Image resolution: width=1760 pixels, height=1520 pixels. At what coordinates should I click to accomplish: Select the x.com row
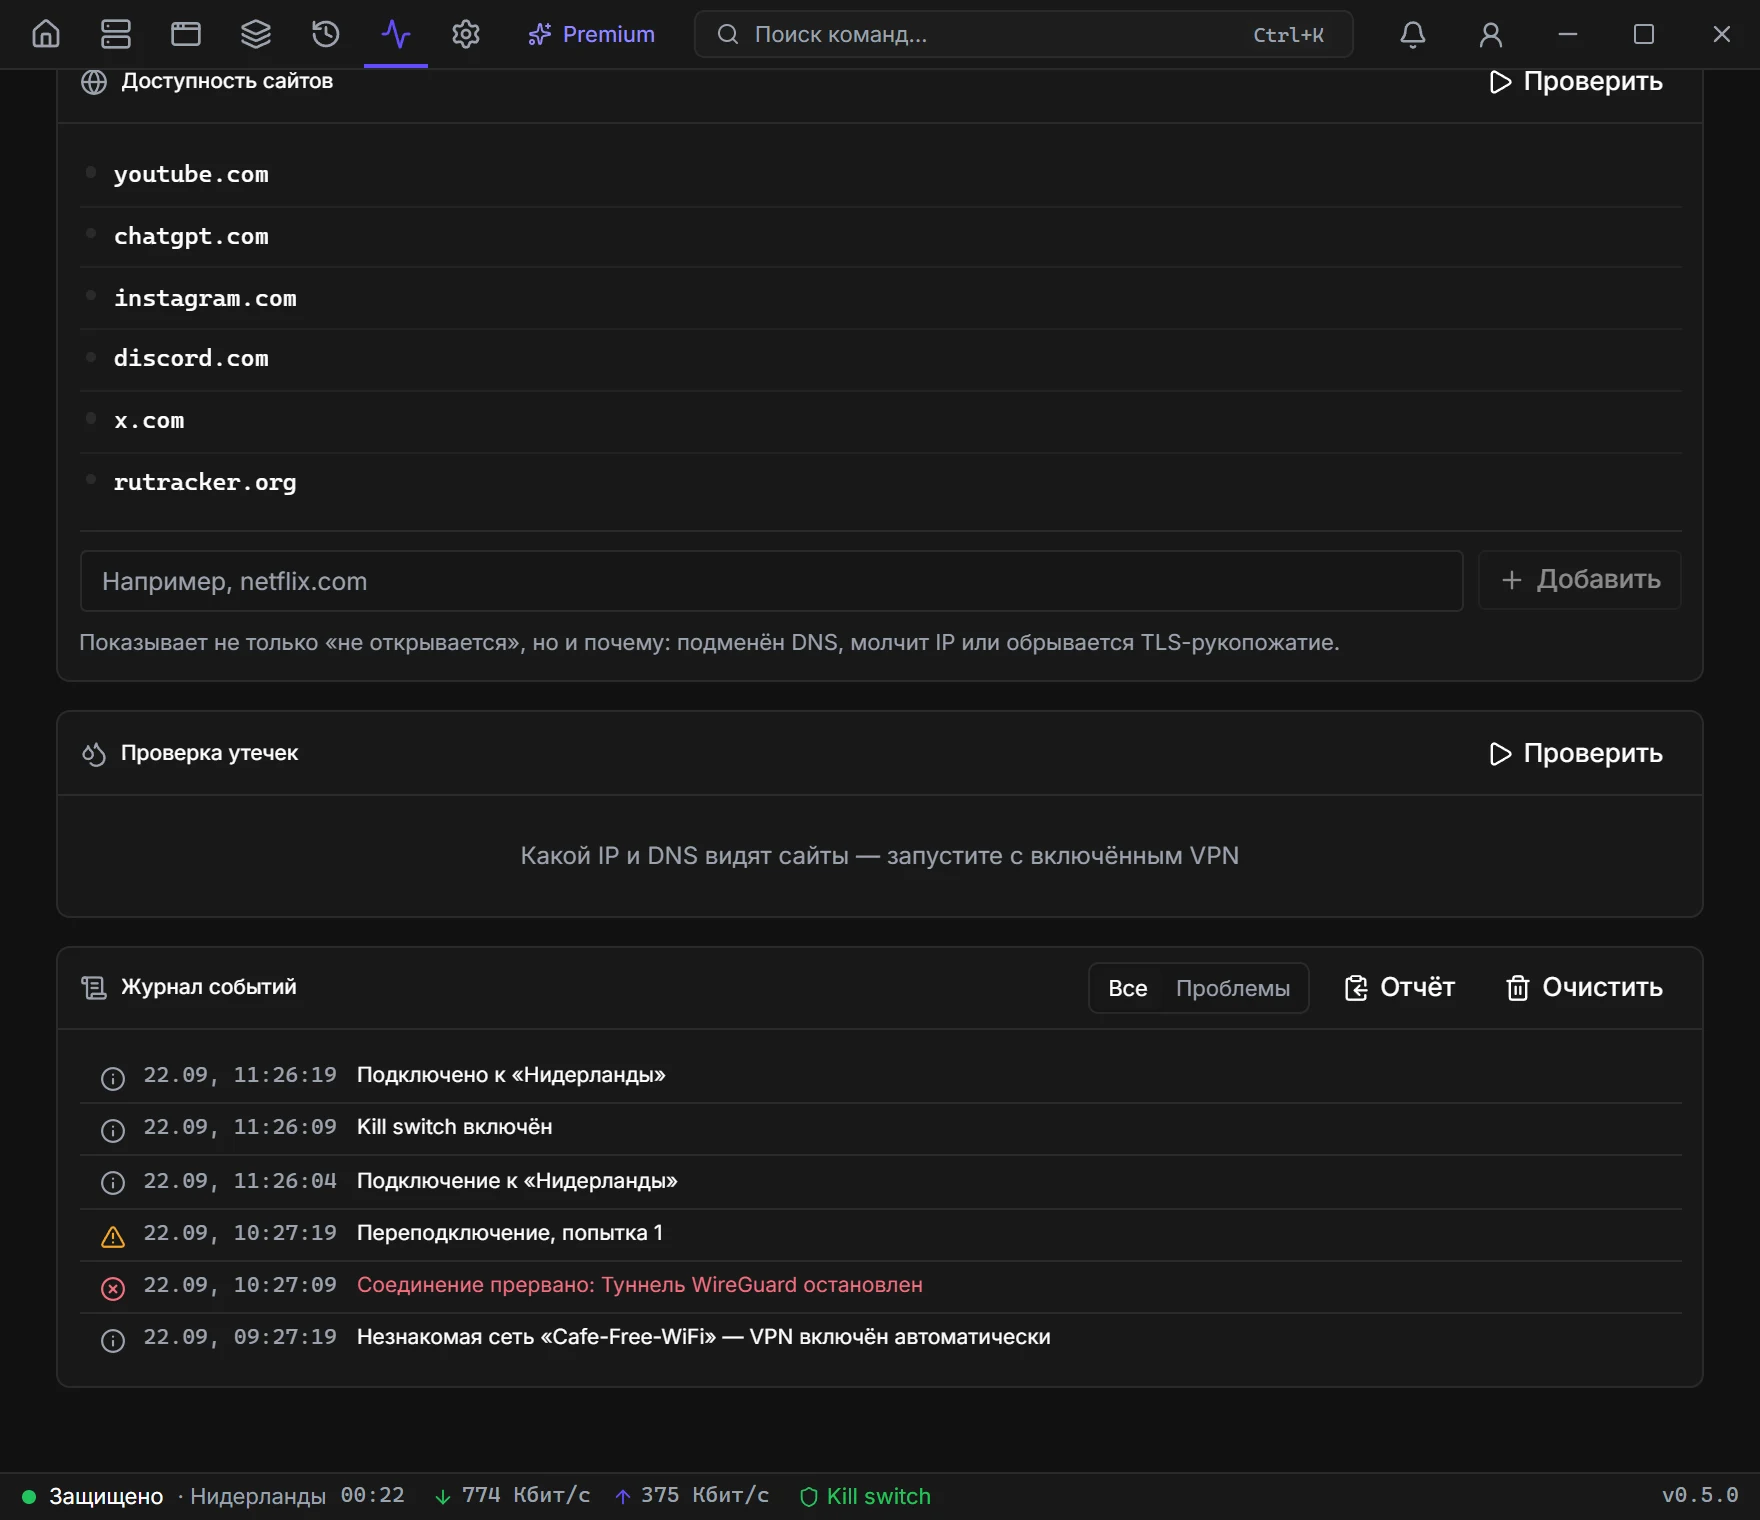point(881,420)
